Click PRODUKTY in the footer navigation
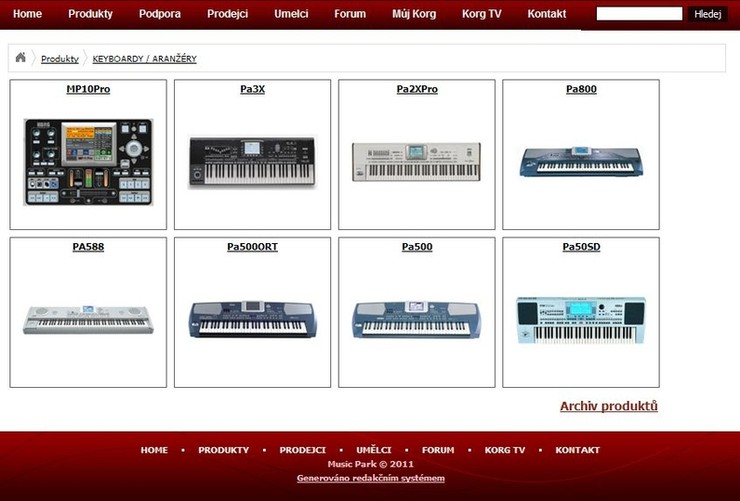The image size is (740, 501). [x=224, y=450]
